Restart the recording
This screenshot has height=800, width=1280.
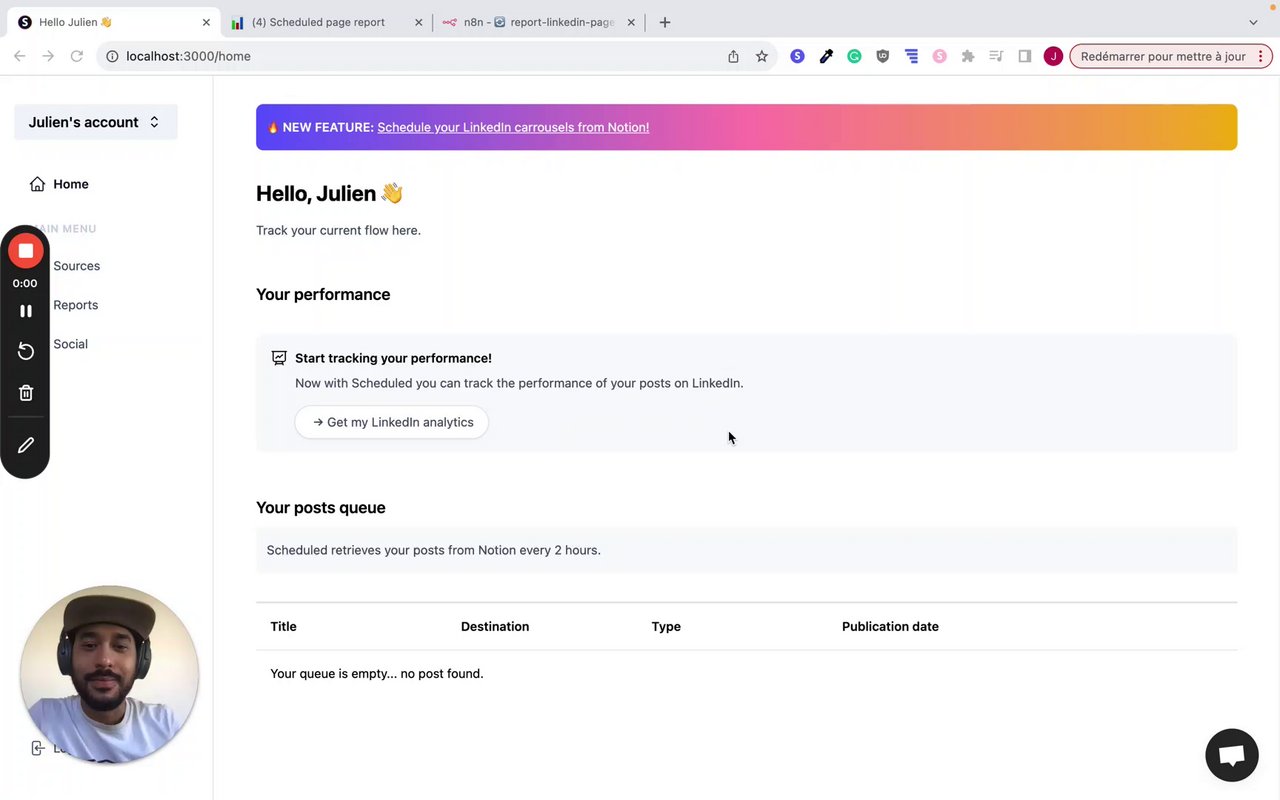coord(26,351)
